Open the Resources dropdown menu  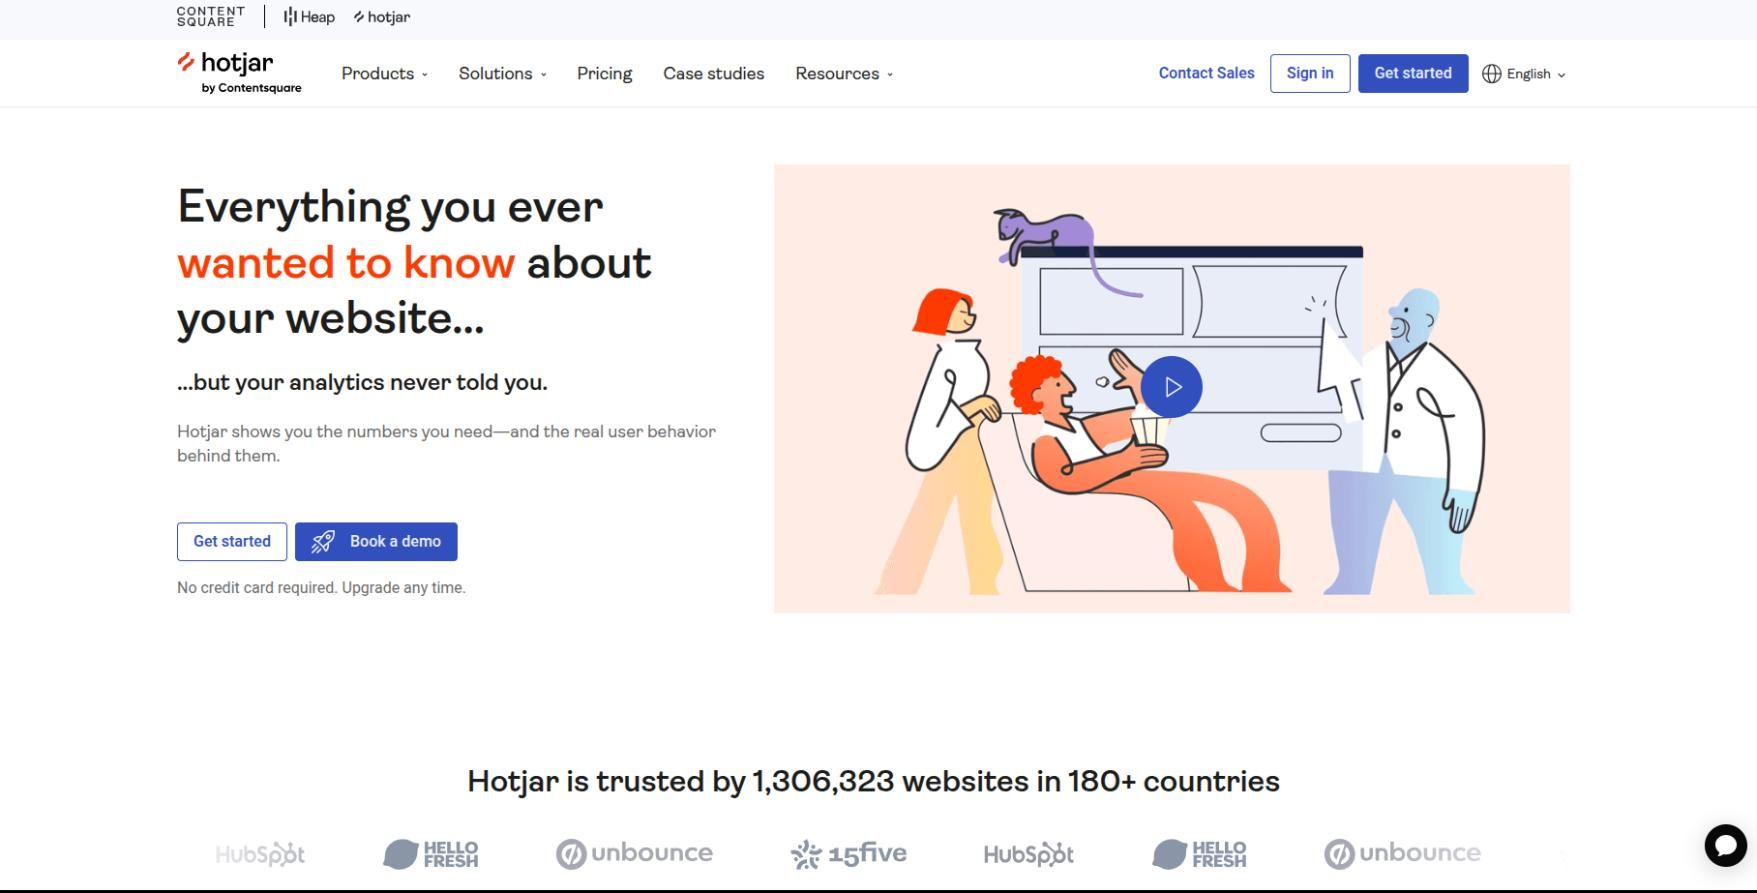(x=844, y=74)
